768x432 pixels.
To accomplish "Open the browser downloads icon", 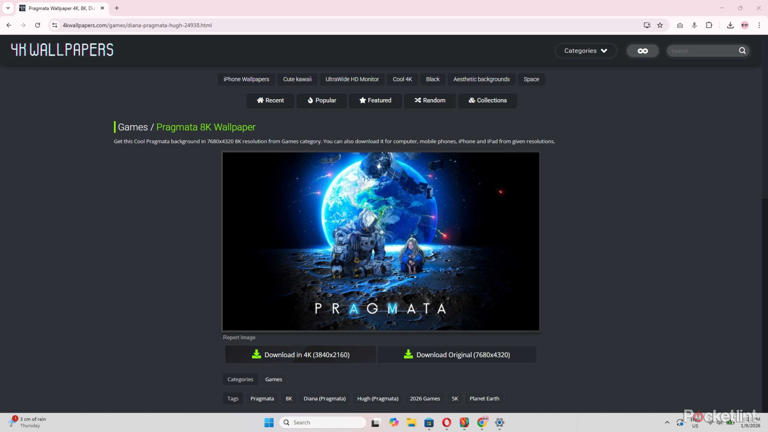I will (x=730, y=25).
